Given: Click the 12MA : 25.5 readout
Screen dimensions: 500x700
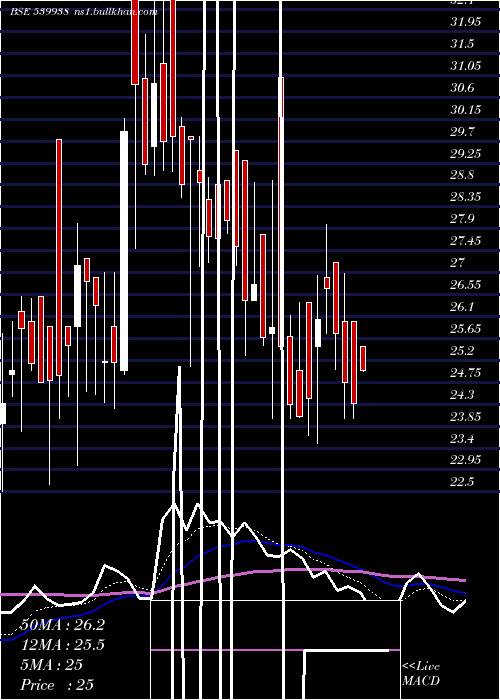Looking at the screenshot, I should (62, 645).
